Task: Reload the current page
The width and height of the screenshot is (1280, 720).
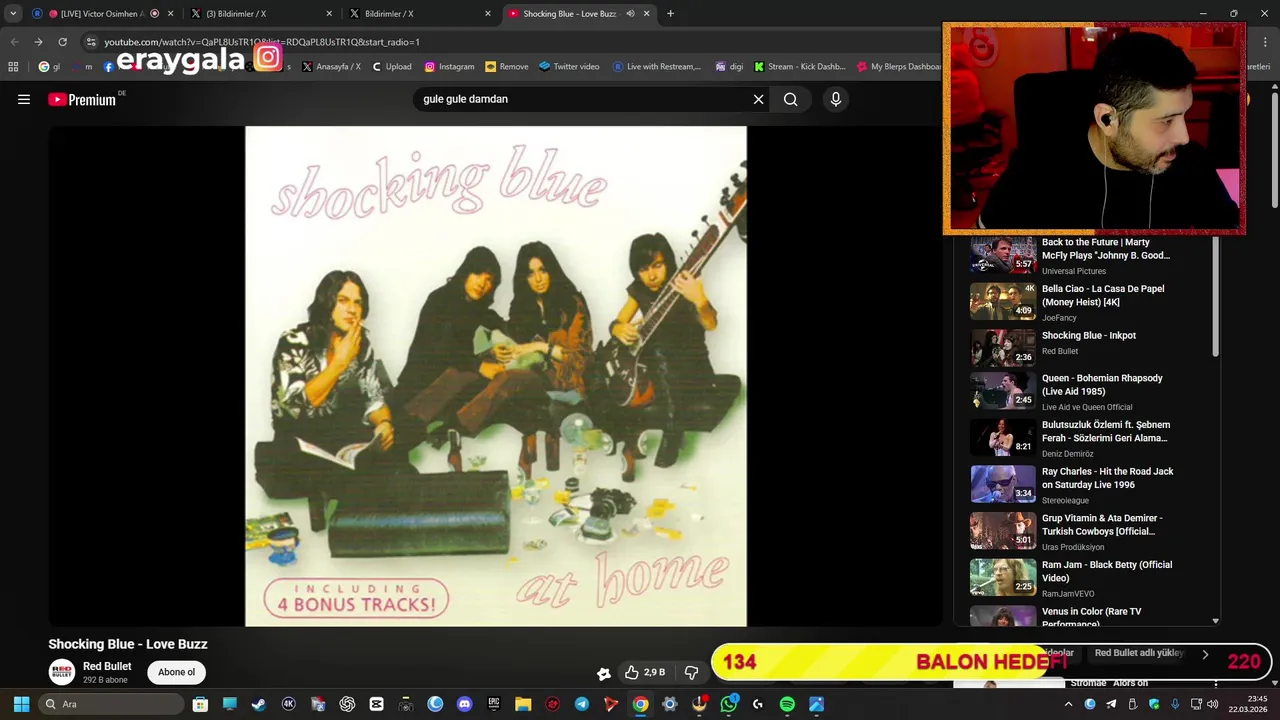Action: [62, 42]
